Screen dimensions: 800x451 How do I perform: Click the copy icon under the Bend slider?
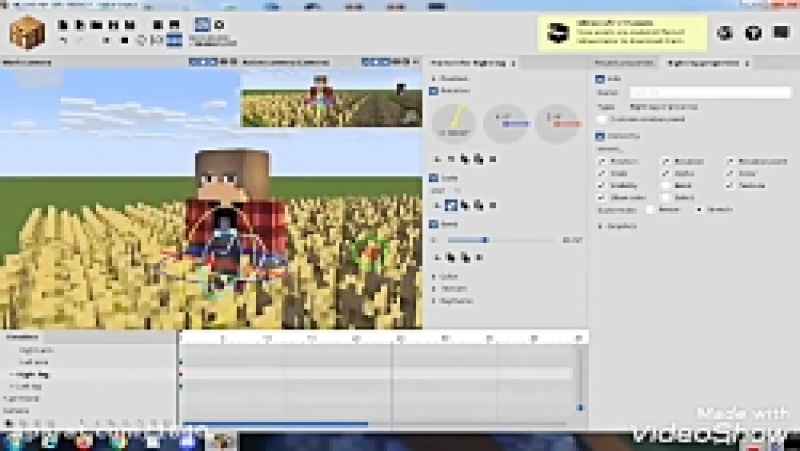(x=451, y=258)
